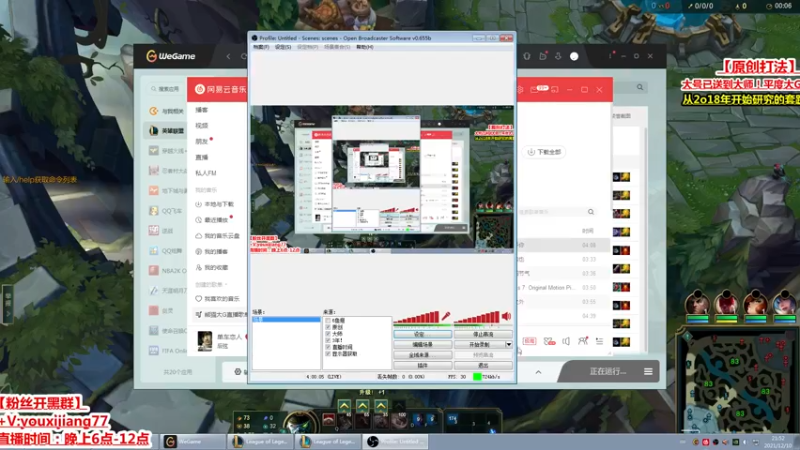
Task: Open the NetEase Music mail inbox icon
Action: click(535, 90)
